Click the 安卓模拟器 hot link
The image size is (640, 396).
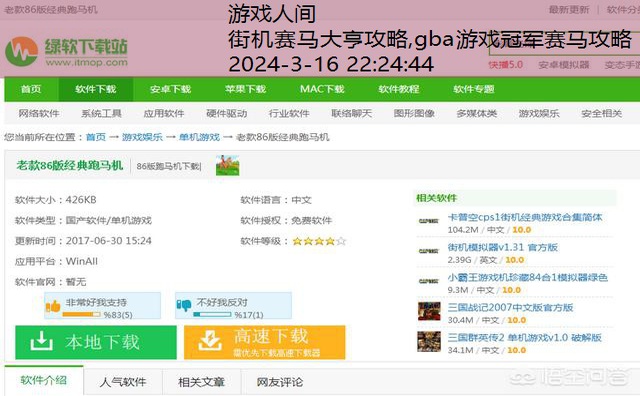pyautogui.click(x=564, y=65)
